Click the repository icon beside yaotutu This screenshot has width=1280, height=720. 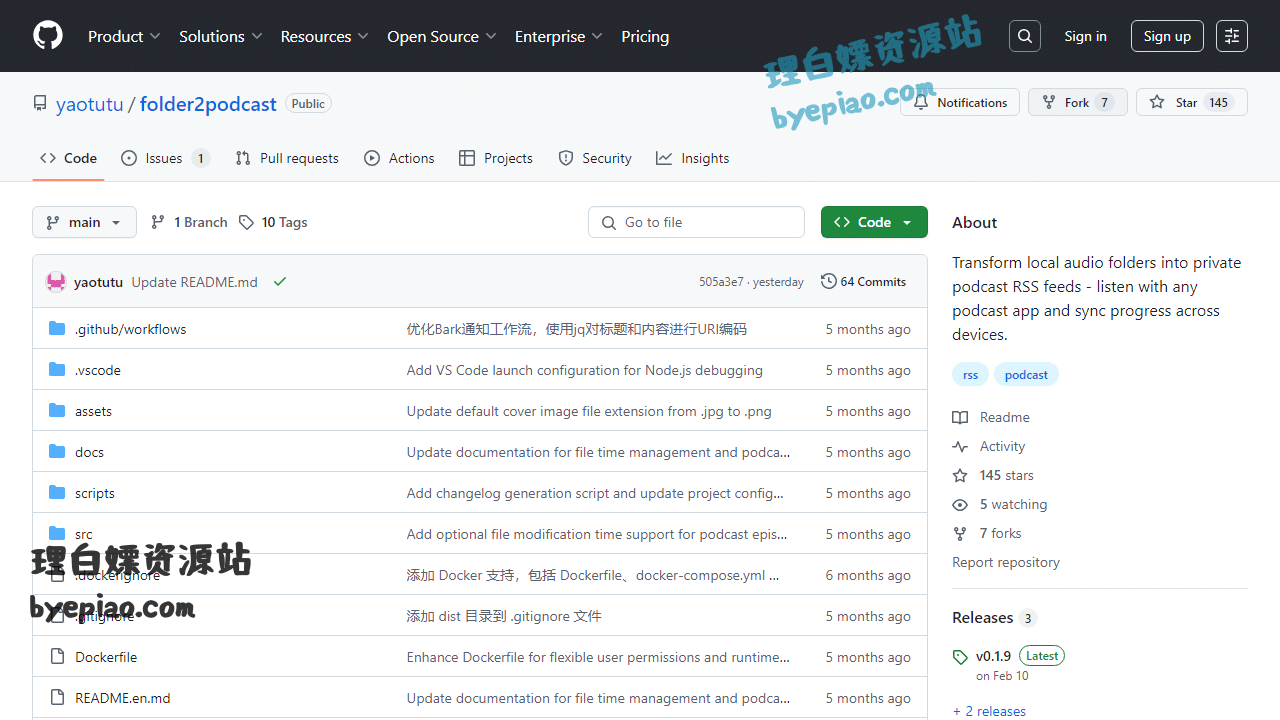click(x=40, y=103)
